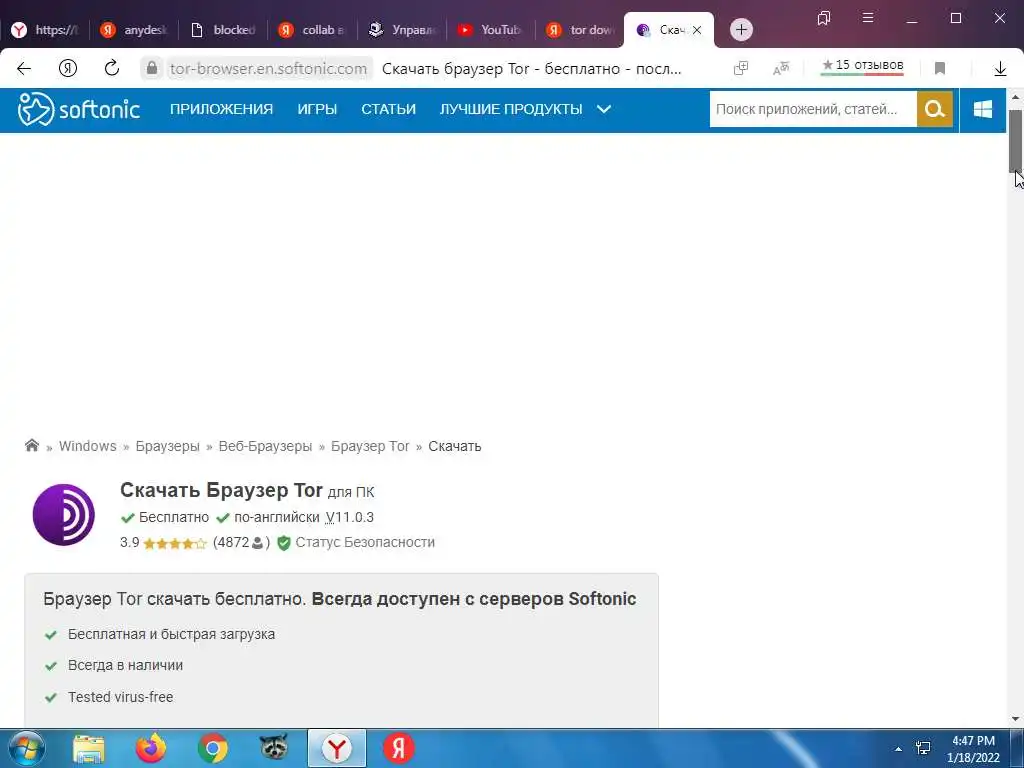Close the current Softonic tab
1024x768 pixels.
[697, 30]
